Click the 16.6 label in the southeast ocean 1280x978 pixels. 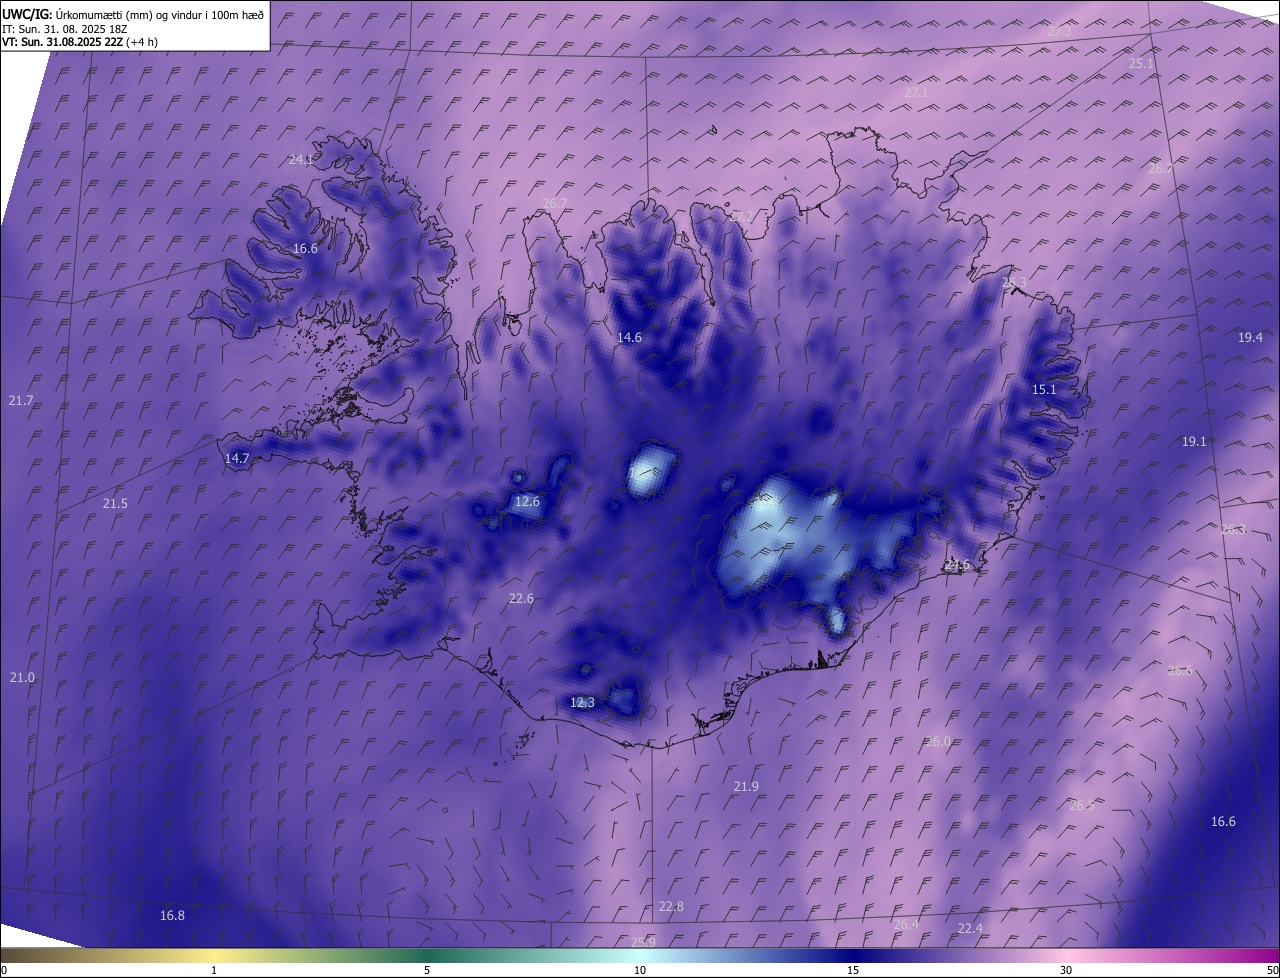pos(1223,822)
